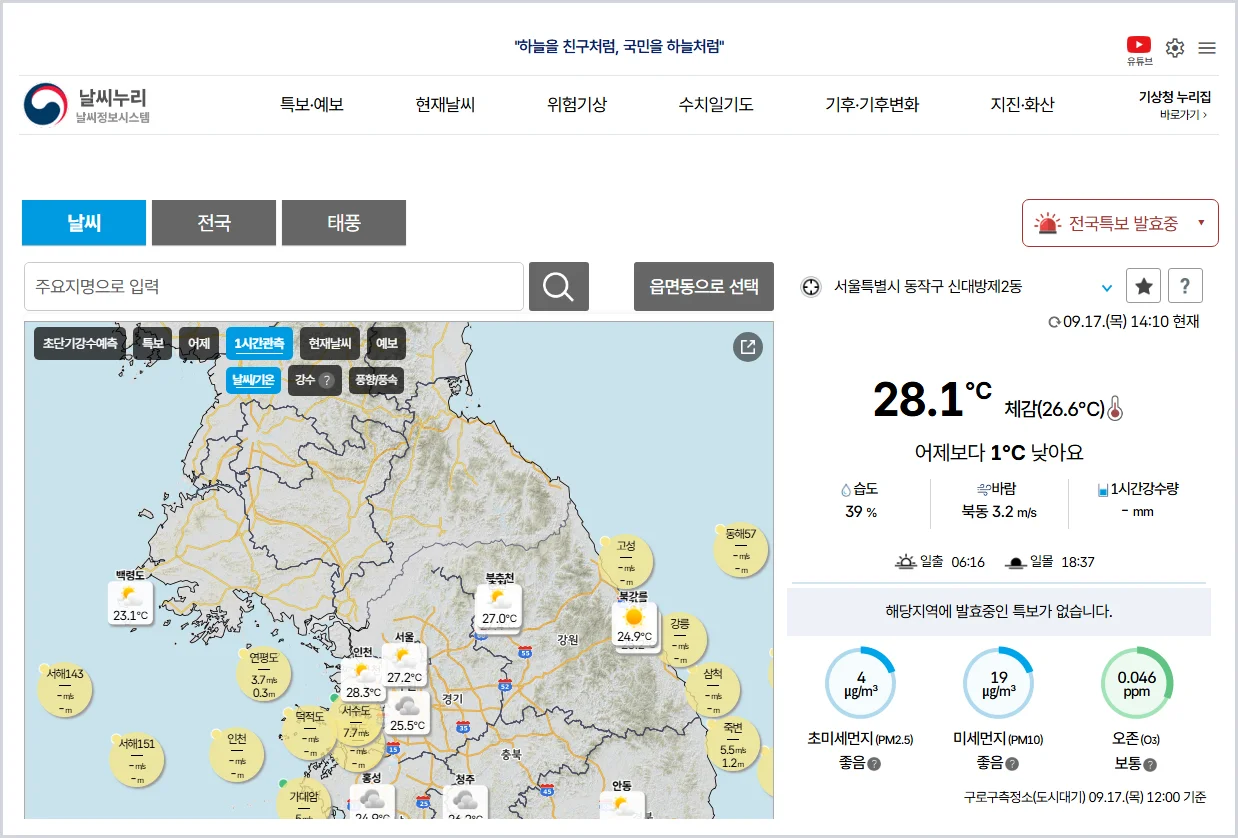Switch to the 태풍 tab
The width and height of the screenshot is (1238, 838).
344,223
